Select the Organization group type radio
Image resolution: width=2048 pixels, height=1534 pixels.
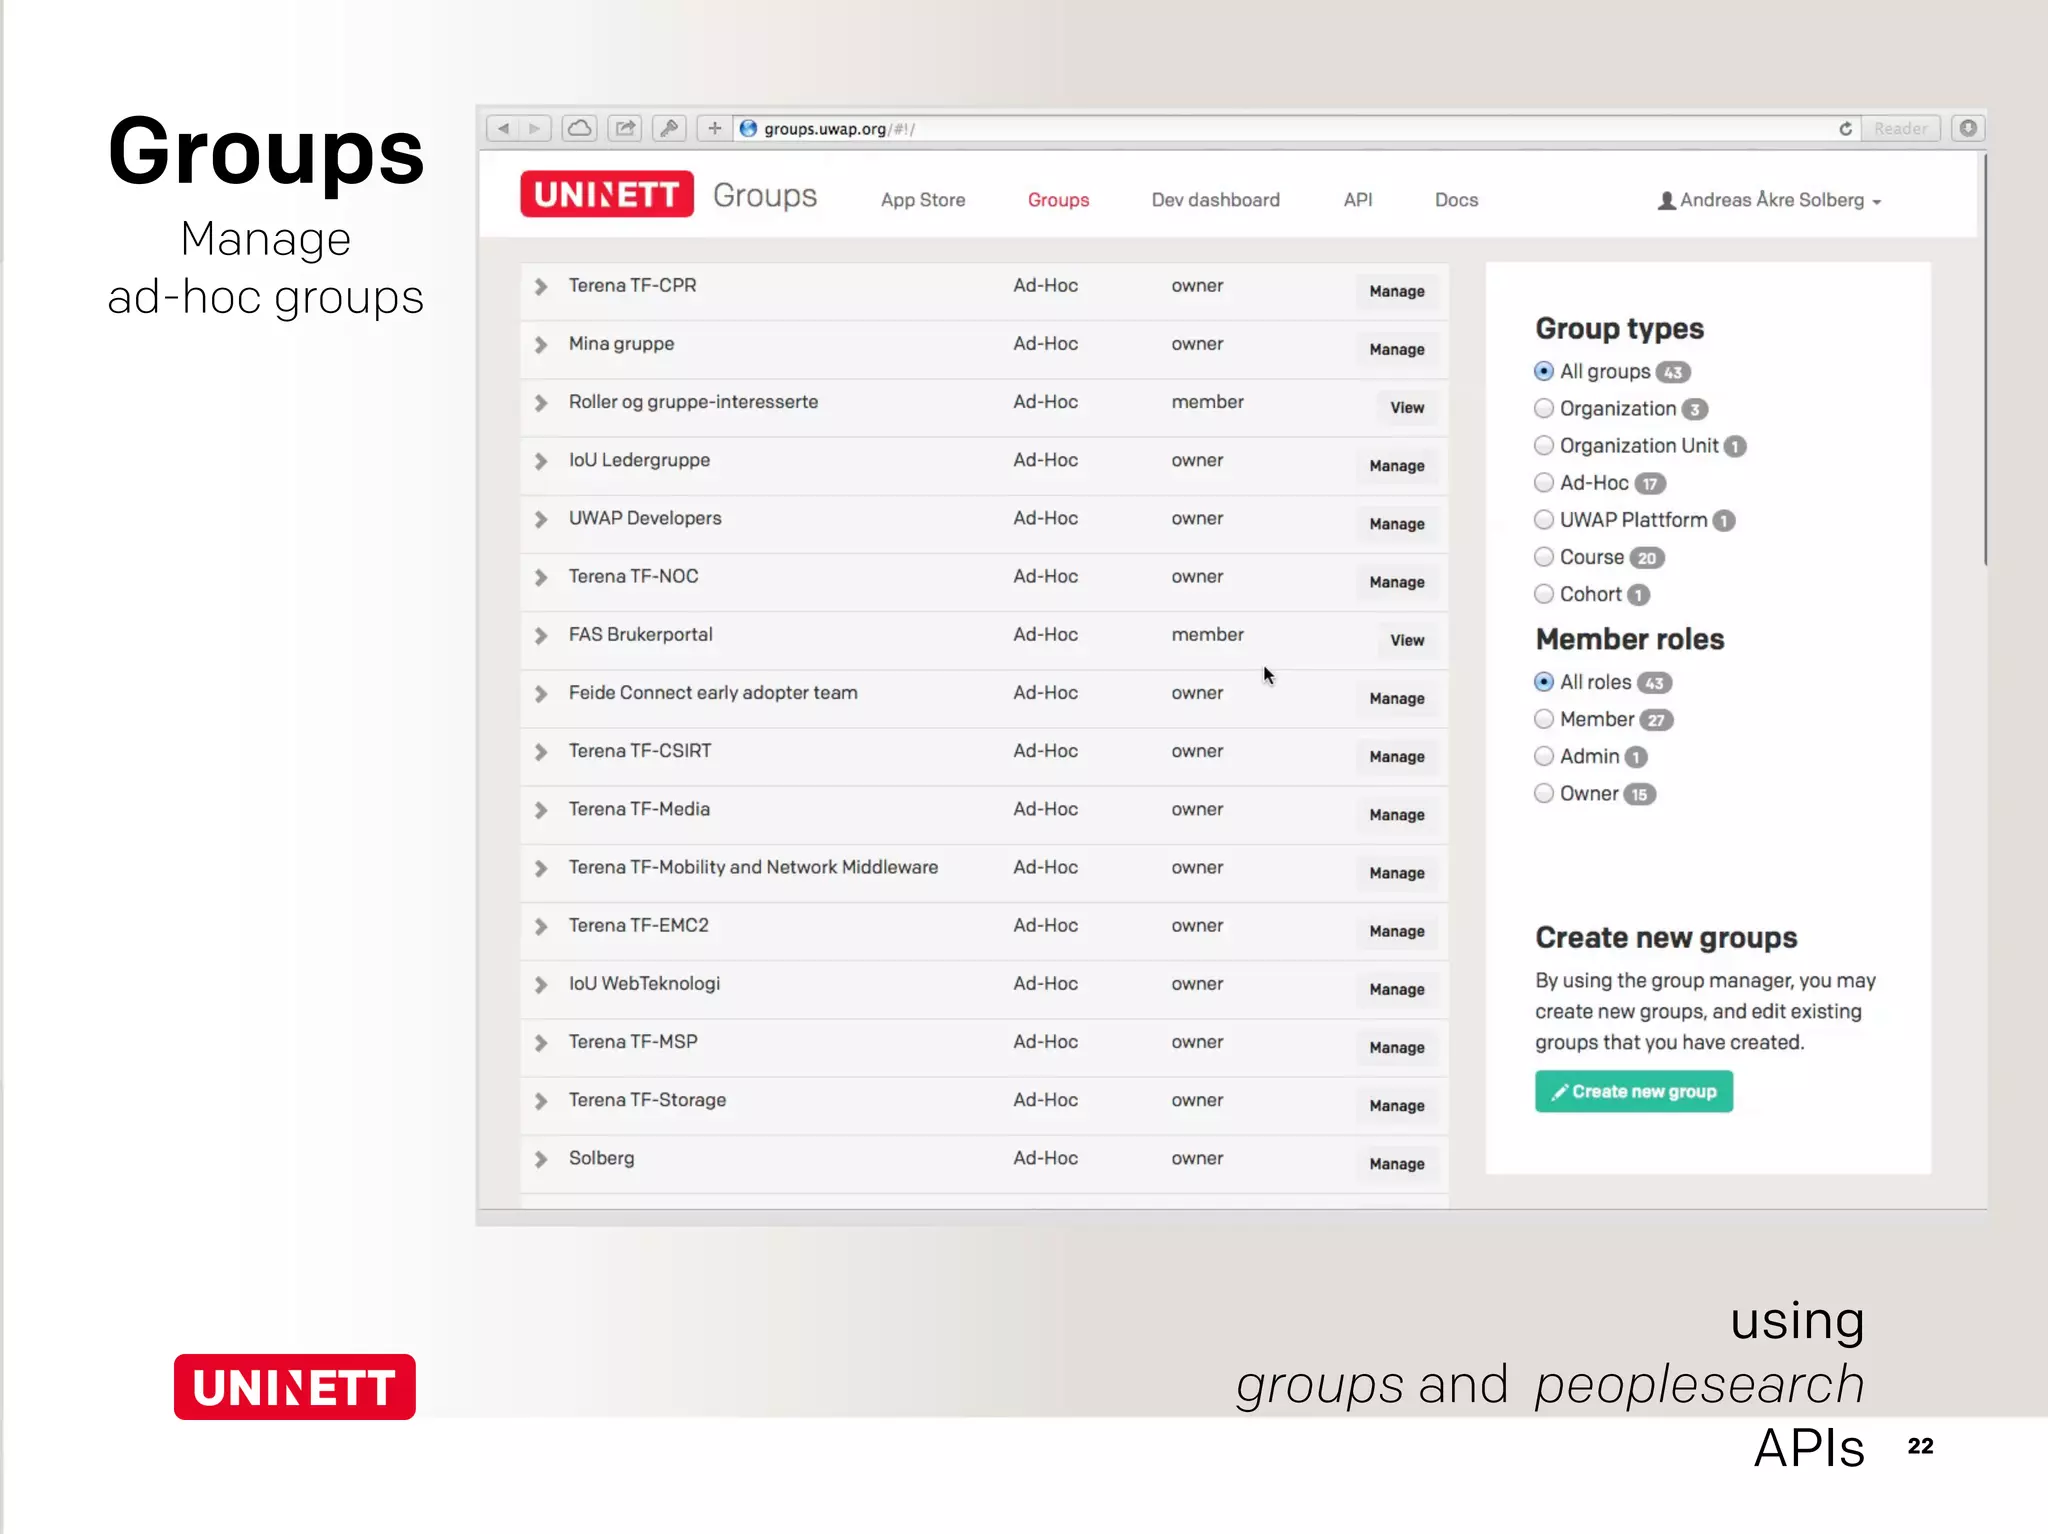click(1543, 408)
